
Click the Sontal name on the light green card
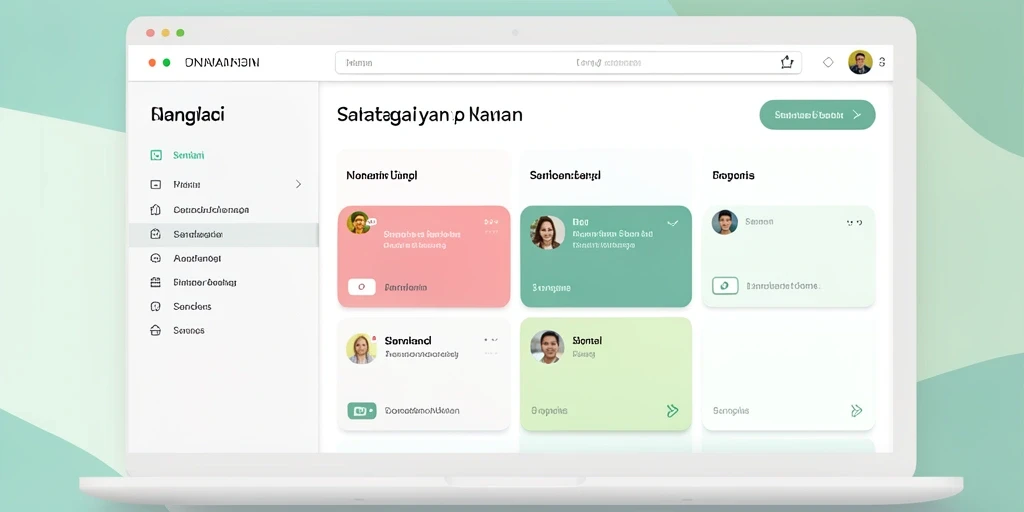coord(586,340)
